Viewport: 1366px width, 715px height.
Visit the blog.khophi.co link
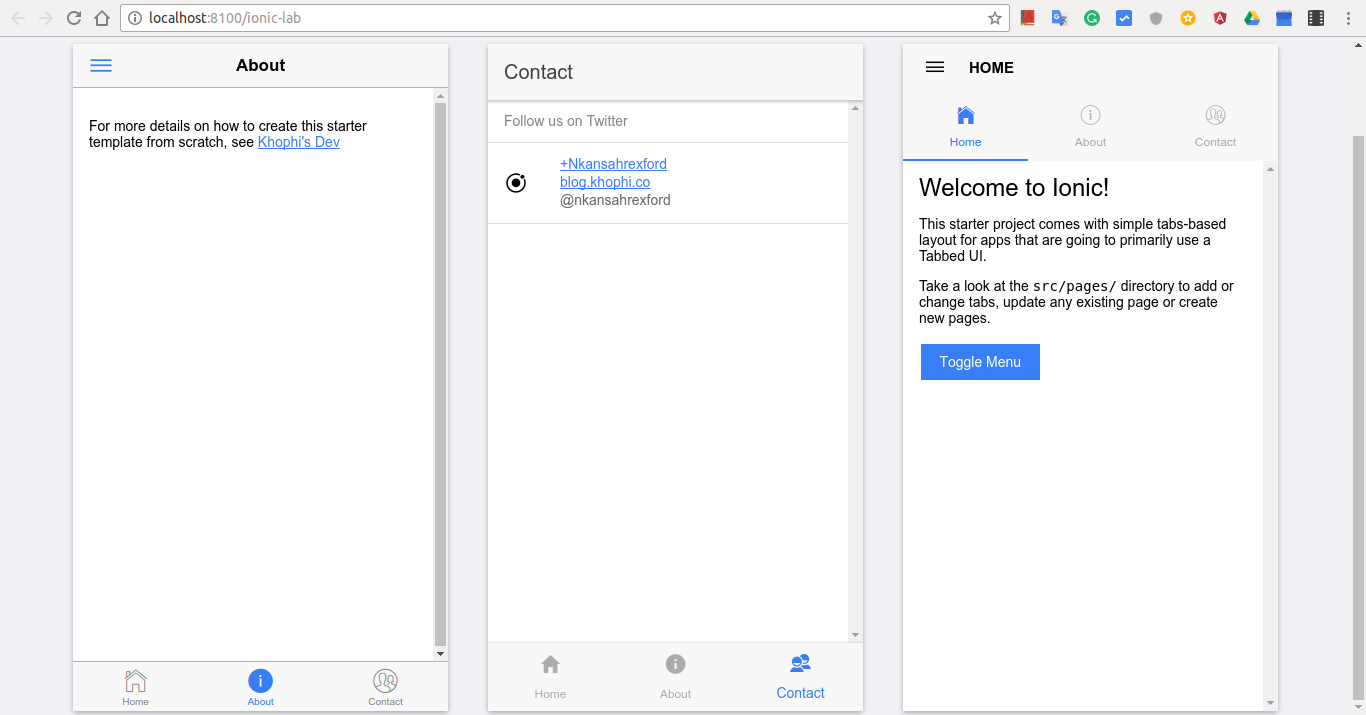coord(605,182)
